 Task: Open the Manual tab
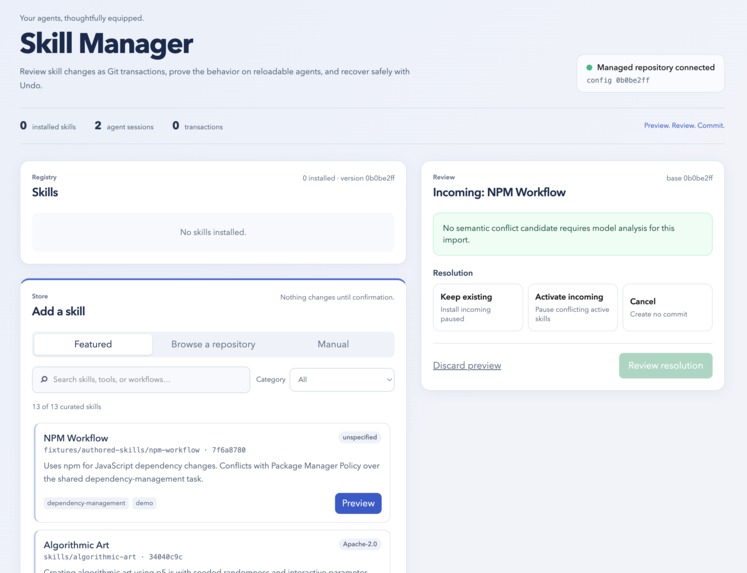click(333, 344)
